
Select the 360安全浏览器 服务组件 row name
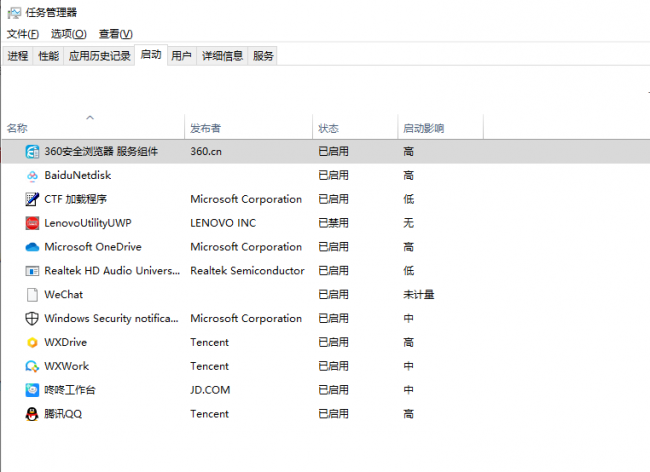tap(101, 152)
